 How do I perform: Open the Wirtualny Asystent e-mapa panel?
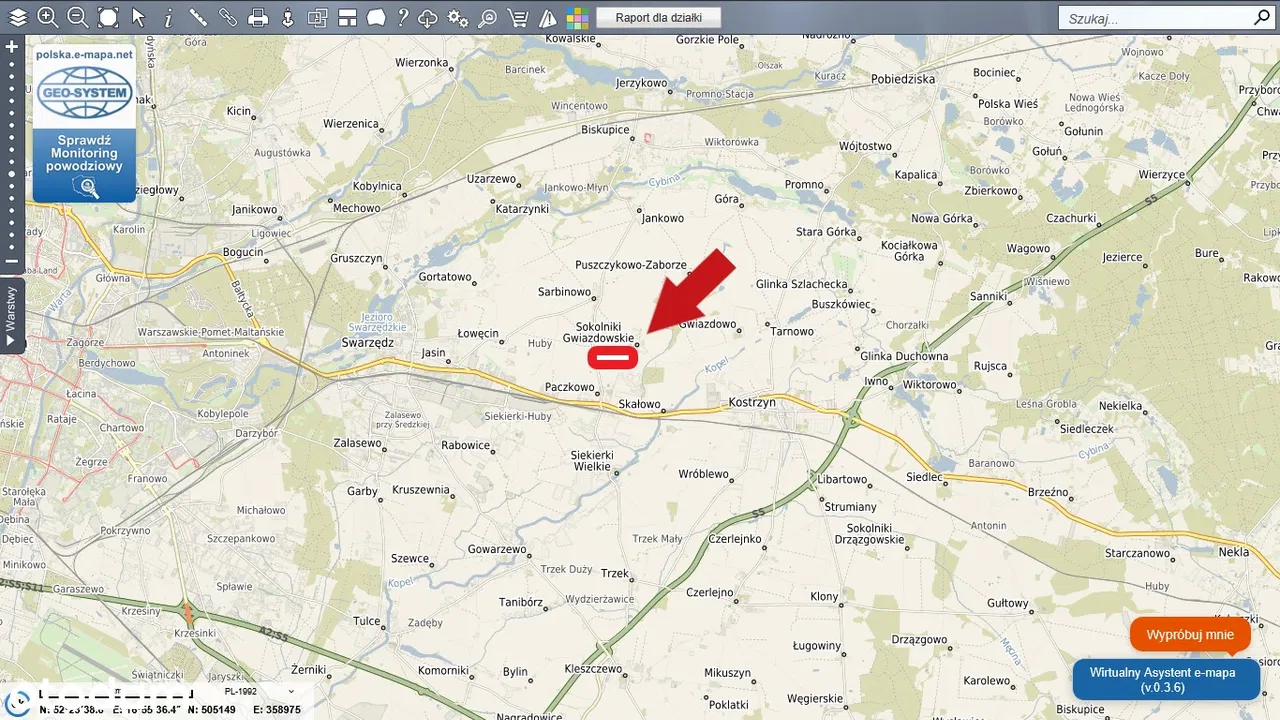click(x=1166, y=680)
